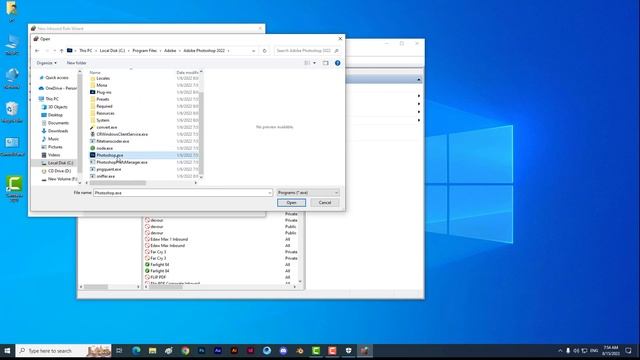The width and height of the screenshot is (640, 360).
Task: Select CD Drive (D:) in navigation pane
Action: pos(56,171)
